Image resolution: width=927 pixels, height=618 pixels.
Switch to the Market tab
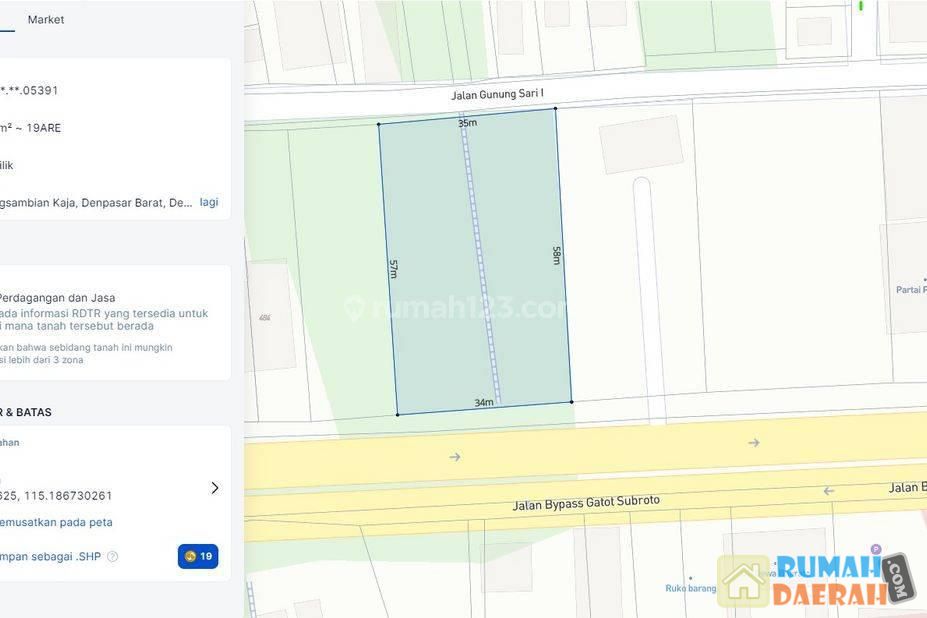46,20
